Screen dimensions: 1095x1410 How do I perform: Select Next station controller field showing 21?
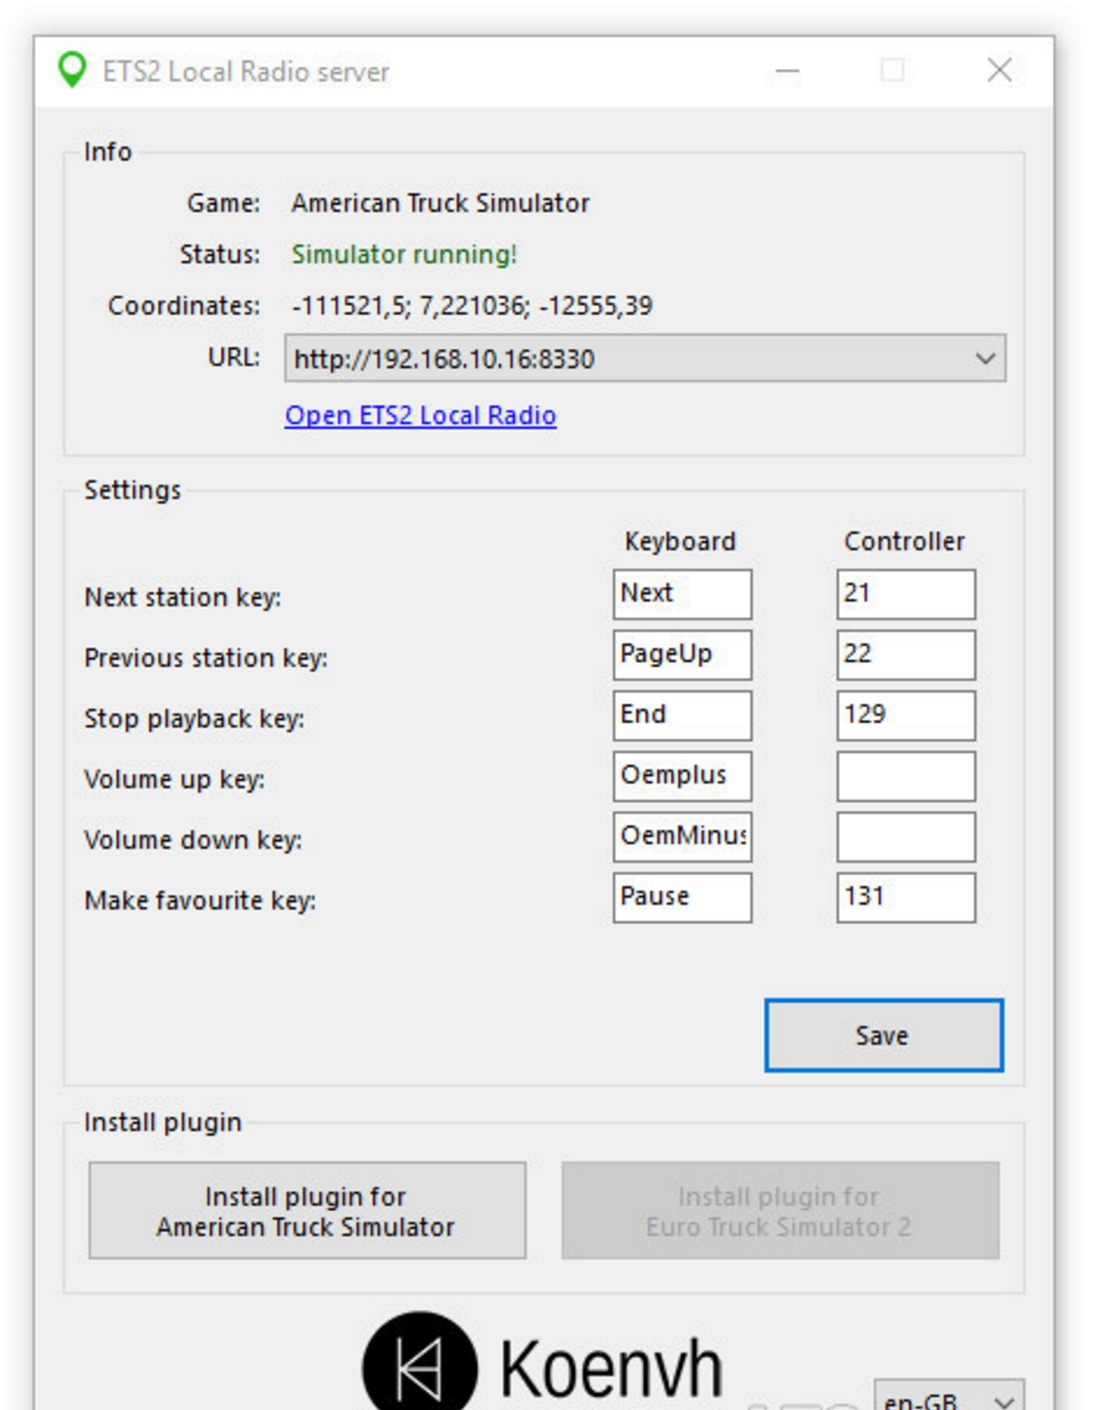[905, 594]
